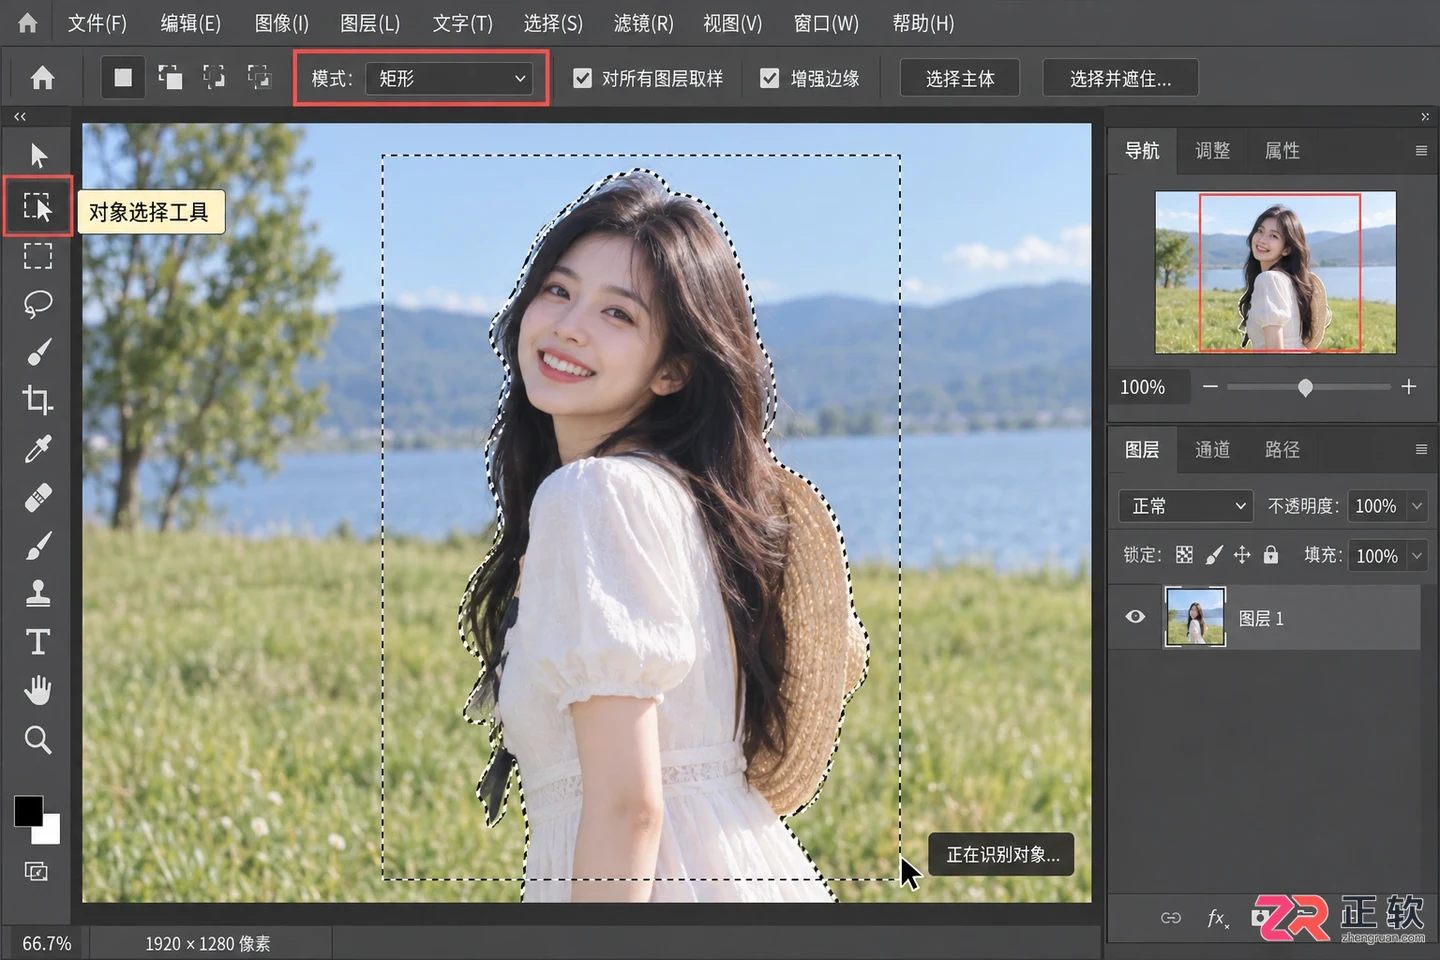Open the 正常 blend mode dropdown
Viewport: 1440px width, 960px height.
1185,506
